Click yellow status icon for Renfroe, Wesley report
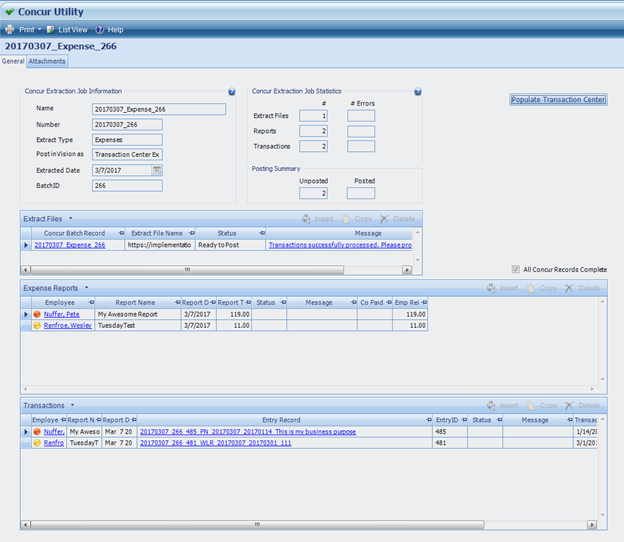This screenshot has height=542, width=624. pos(37,325)
